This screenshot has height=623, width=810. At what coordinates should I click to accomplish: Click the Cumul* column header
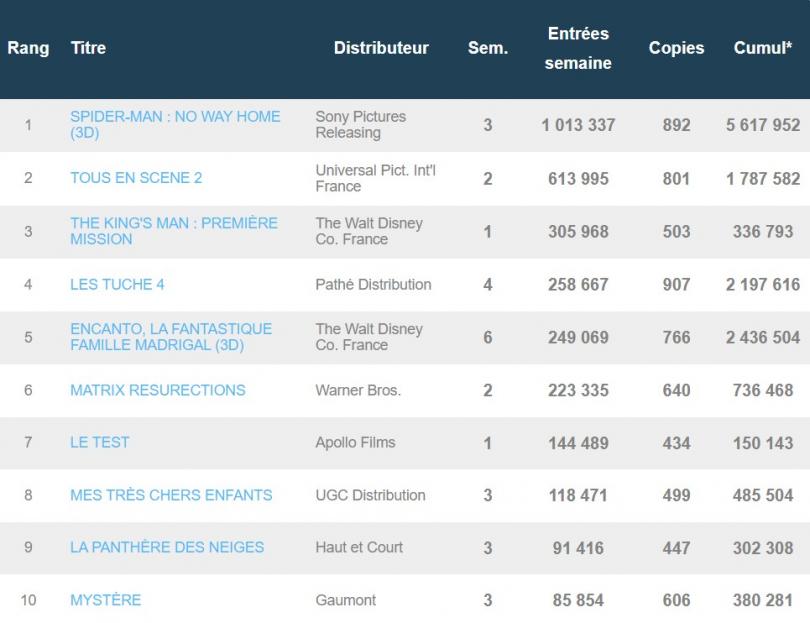[x=763, y=48]
